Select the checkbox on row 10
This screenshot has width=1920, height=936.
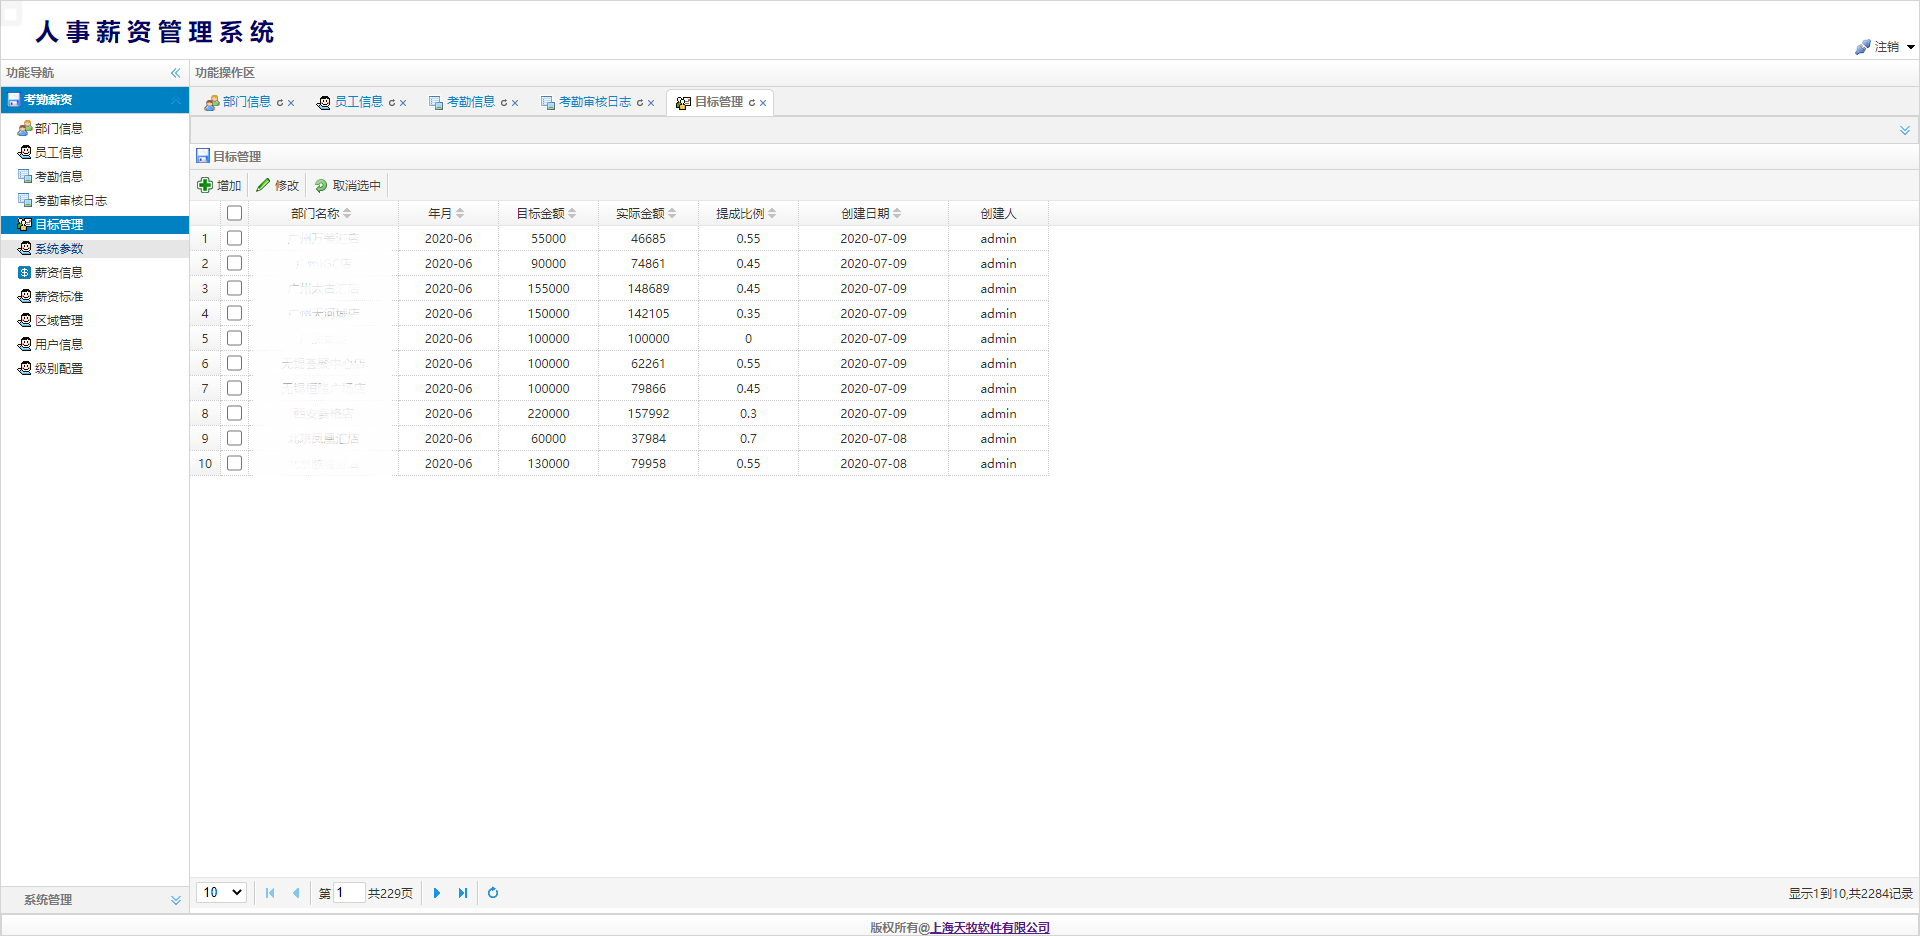pyautogui.click(x=234, y=463)
